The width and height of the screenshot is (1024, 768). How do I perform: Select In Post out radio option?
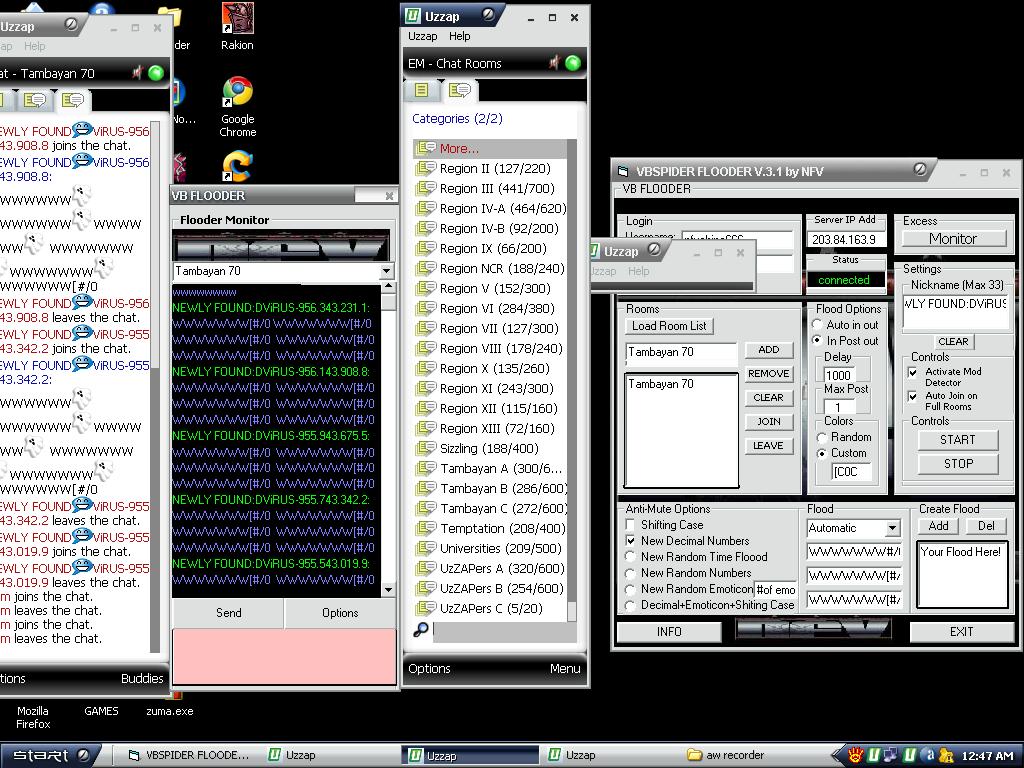pos(816,340)
